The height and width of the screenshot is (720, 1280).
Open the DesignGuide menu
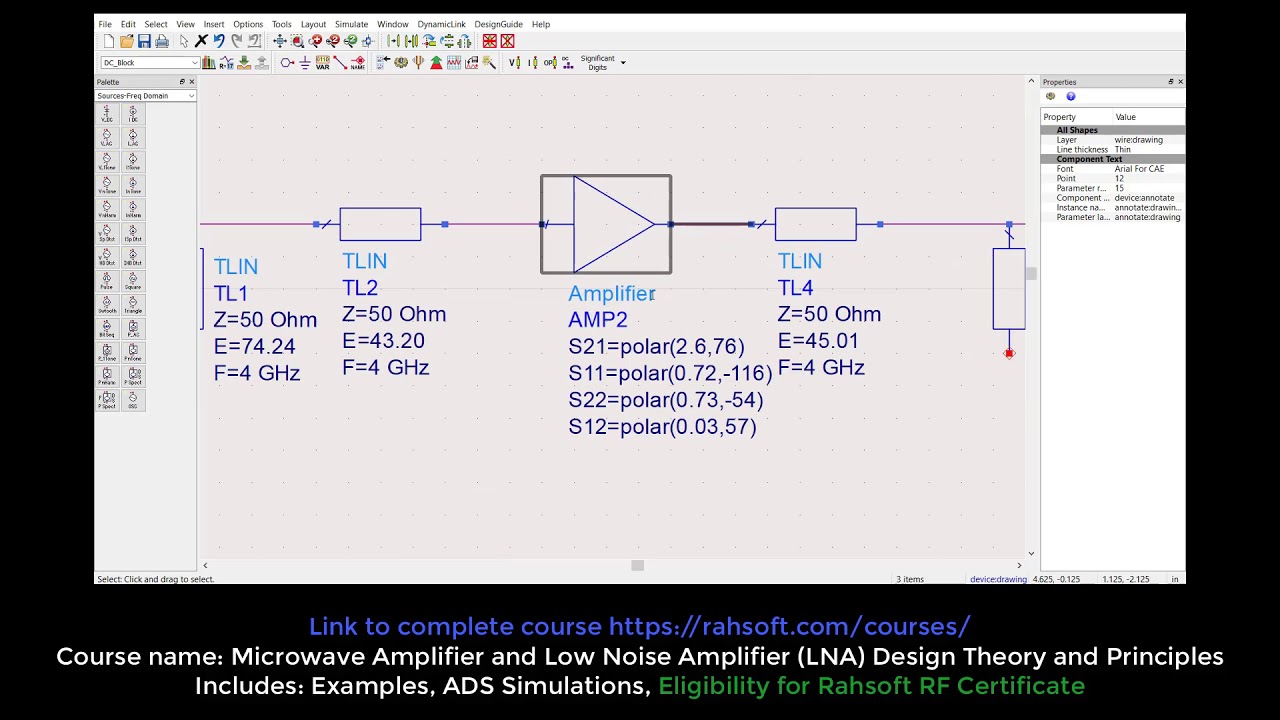pos(498,24)
